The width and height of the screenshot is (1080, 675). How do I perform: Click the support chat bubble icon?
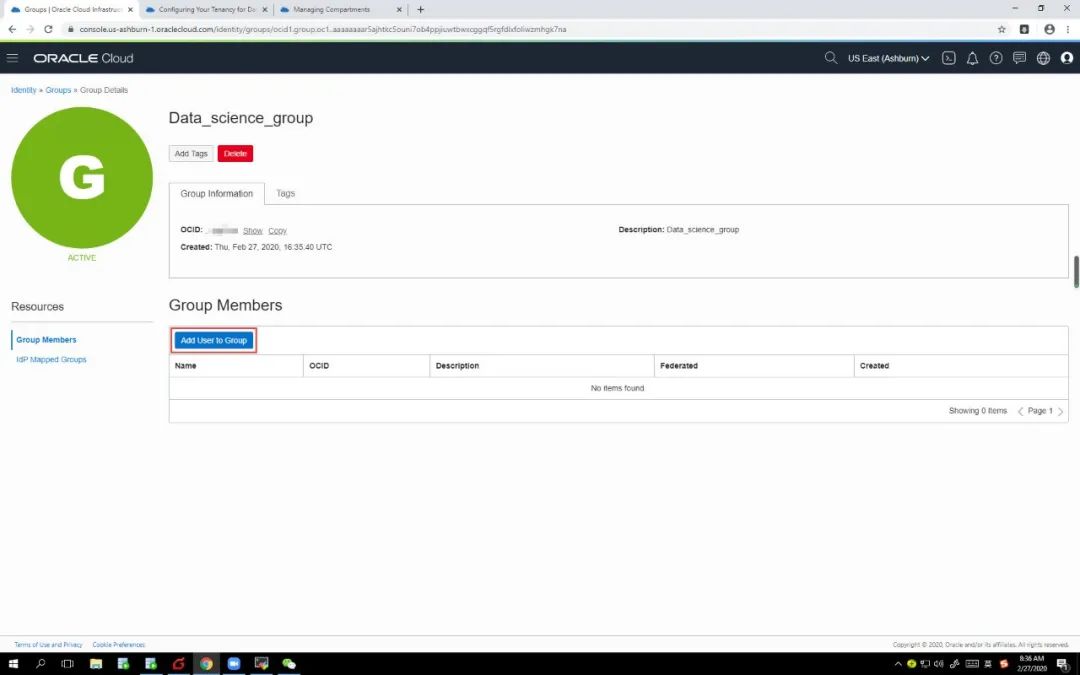(x=1019, y=58)
